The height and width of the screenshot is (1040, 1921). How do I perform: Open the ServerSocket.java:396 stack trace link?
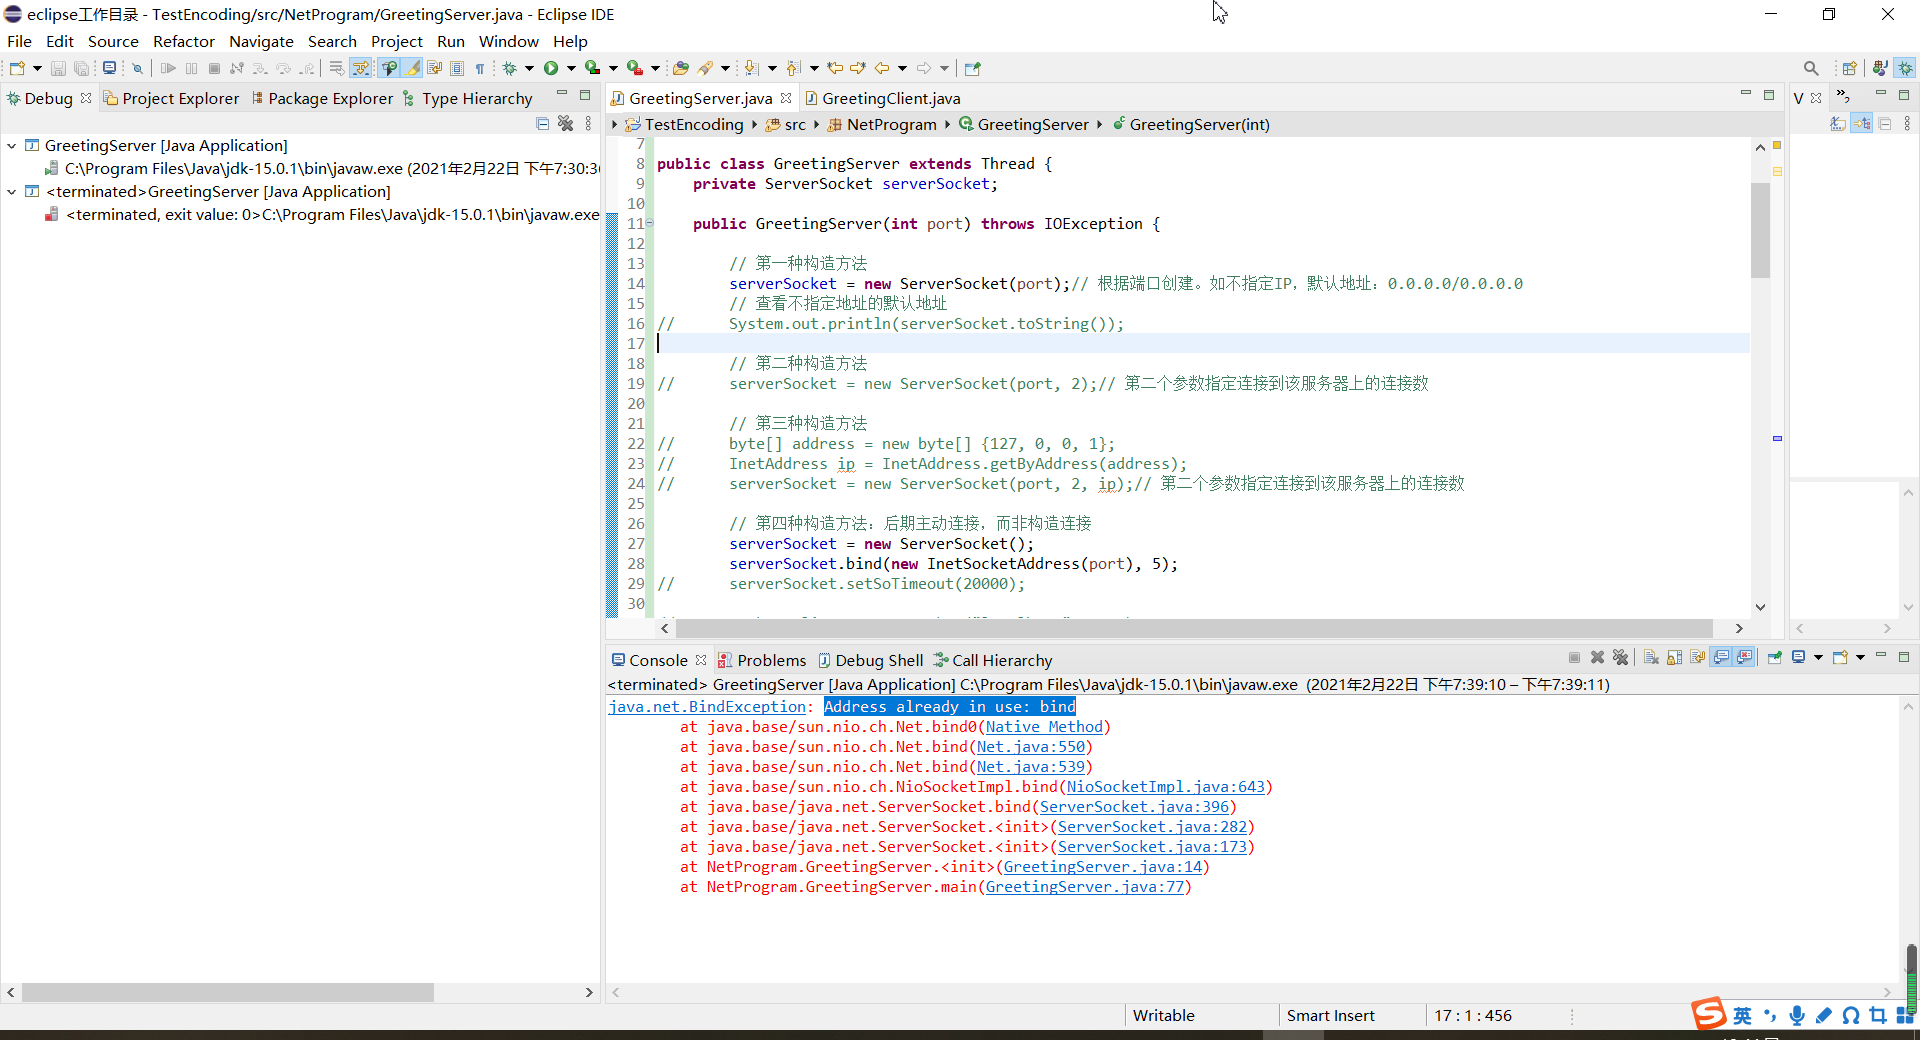click(1134, 806)
